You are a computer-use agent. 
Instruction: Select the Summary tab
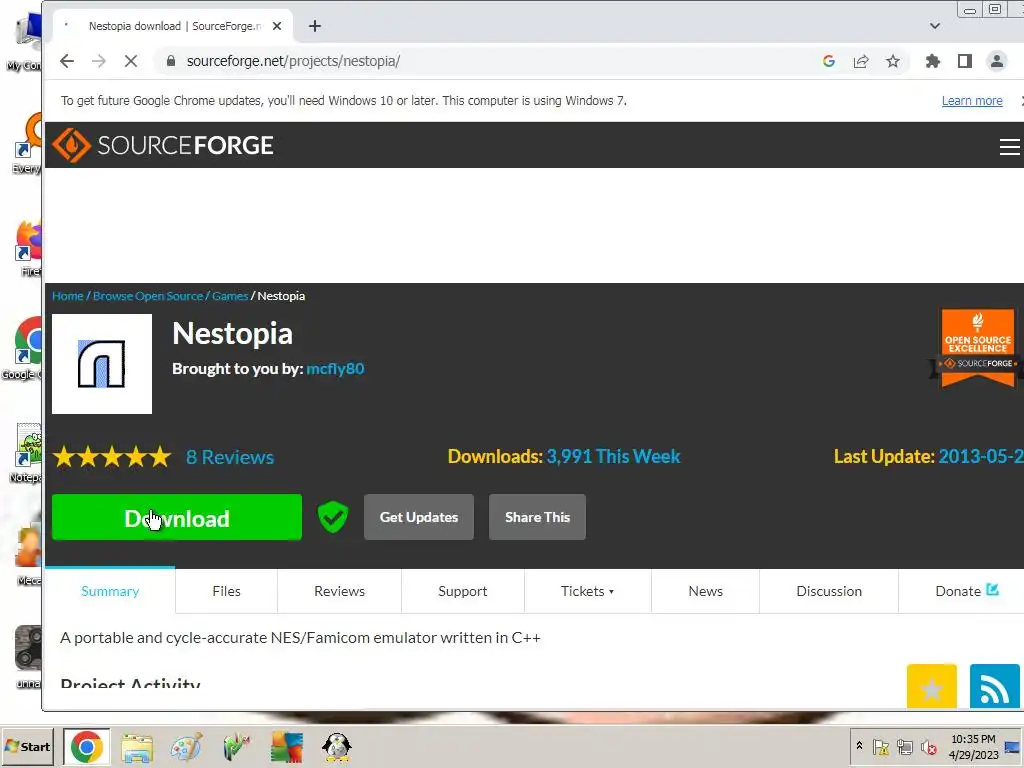pos(110,591)
